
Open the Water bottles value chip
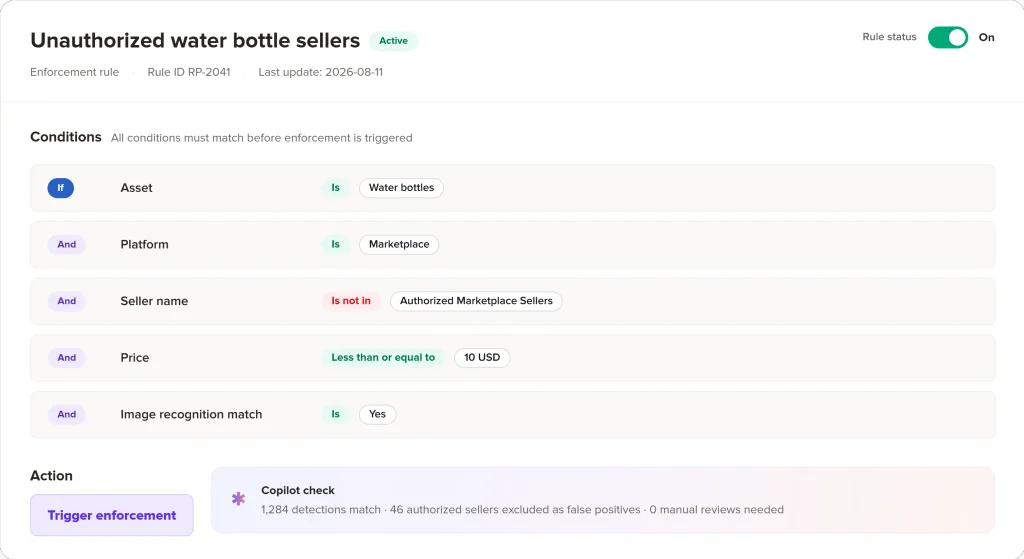401,187
